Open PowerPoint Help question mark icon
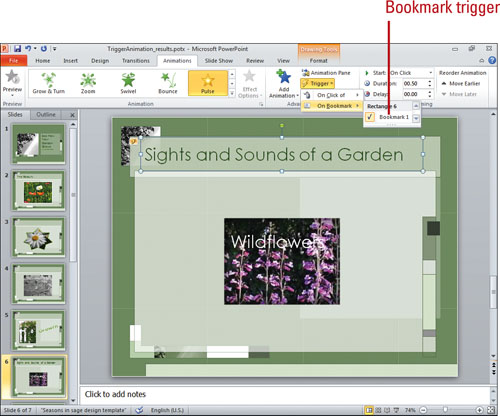The image size is (500, 416). [492, 60]
